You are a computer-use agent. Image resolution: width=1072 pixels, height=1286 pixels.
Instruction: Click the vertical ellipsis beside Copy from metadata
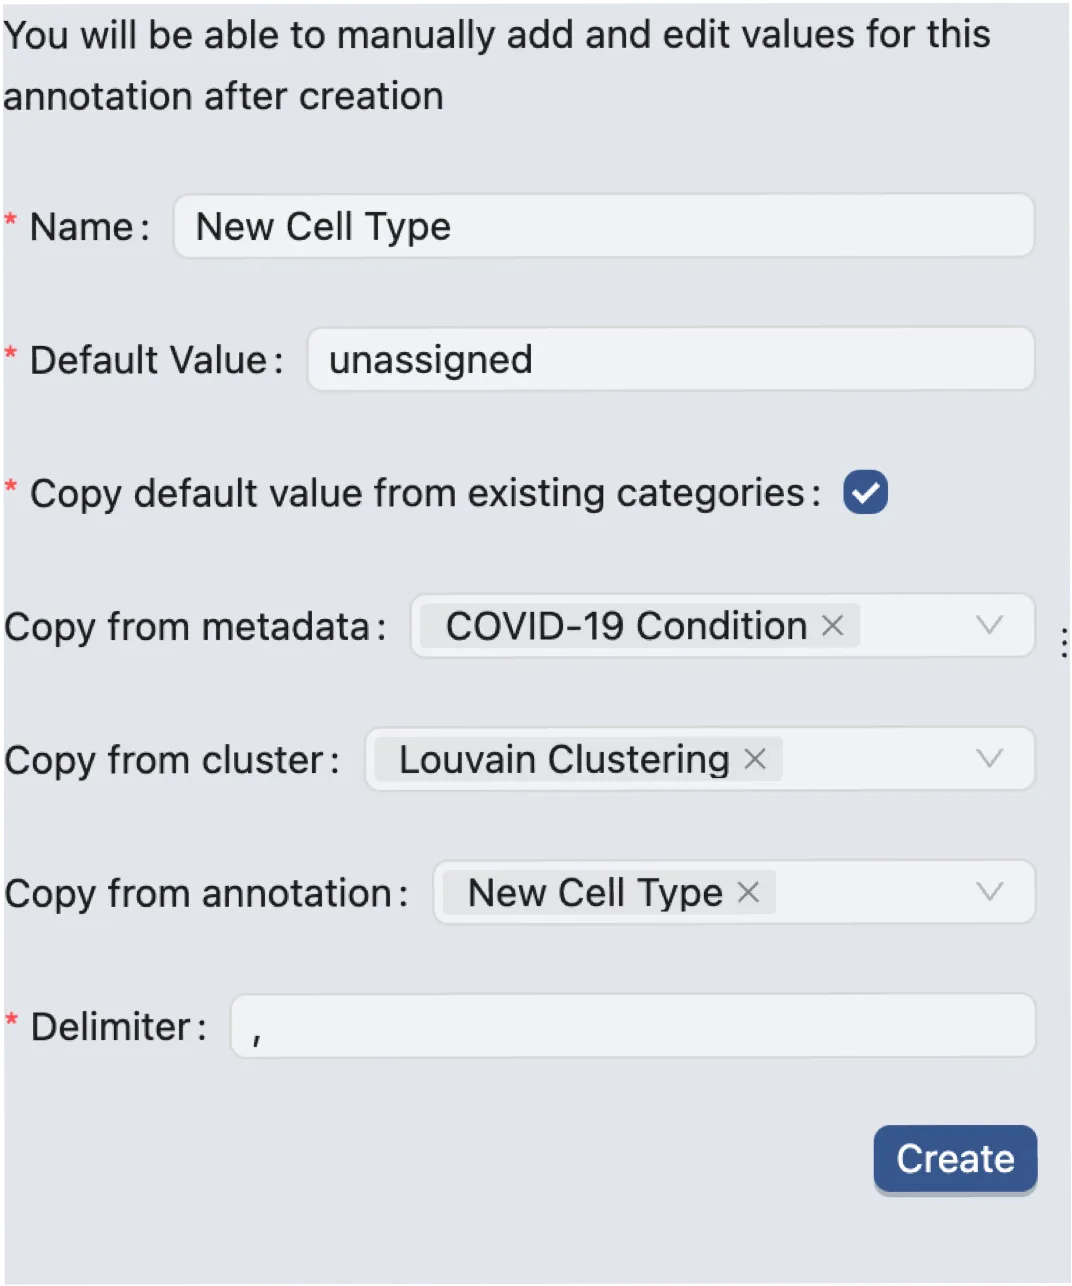[x=1063, y=642]
